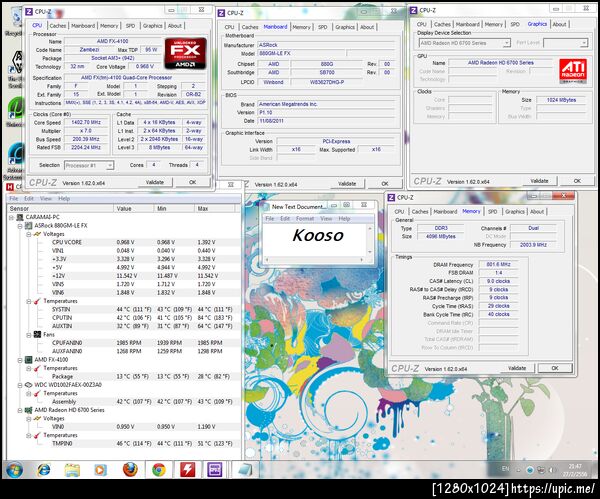Click the CARAMAI-PC computer icon in HWMonitor tree
The image size is (600, 499).
(x=20, y=217)
